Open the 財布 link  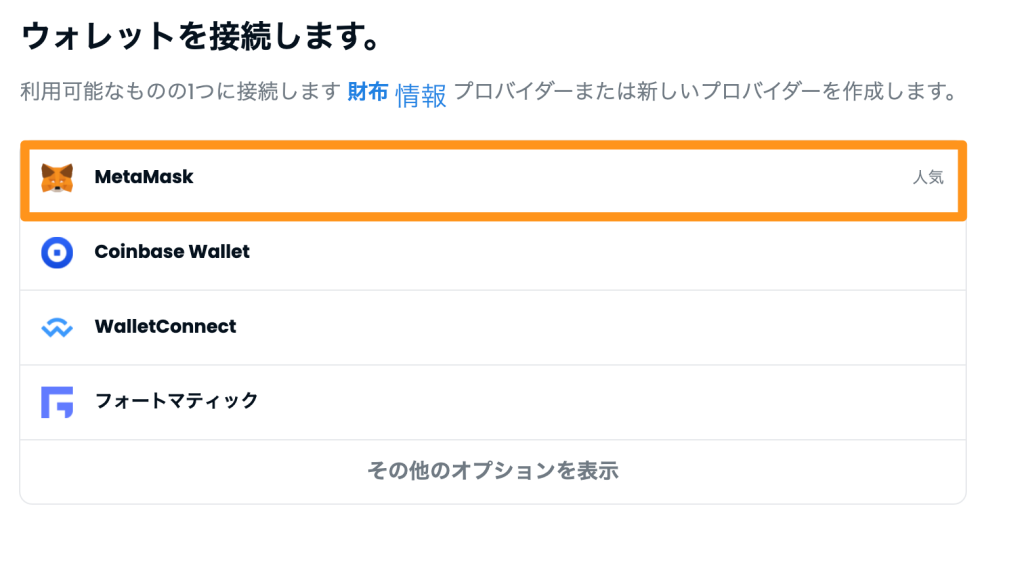coord(368,92)
